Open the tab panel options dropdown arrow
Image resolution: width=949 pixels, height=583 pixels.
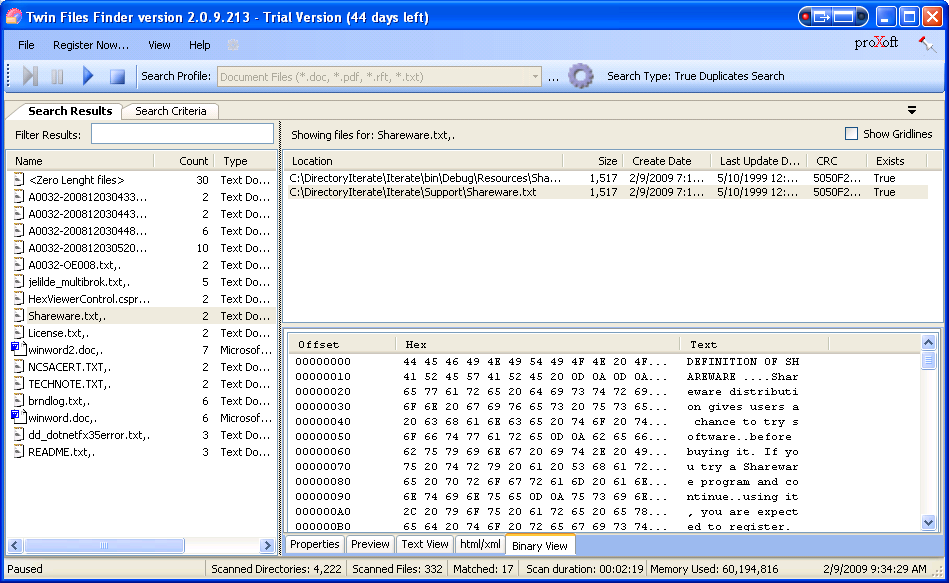pyautogui.click(x=912, y=110)
